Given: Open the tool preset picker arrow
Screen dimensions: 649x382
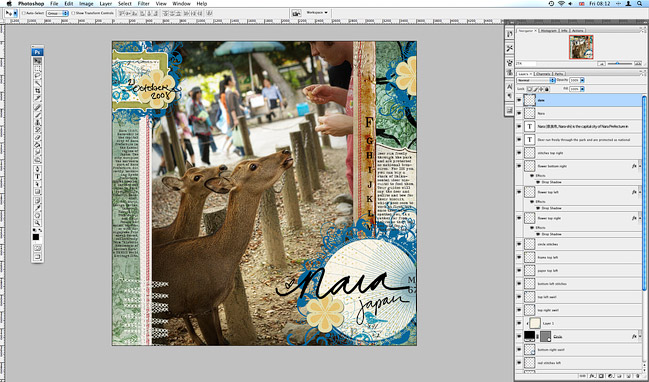Looking at the screenshot, I should coord(16,13).
